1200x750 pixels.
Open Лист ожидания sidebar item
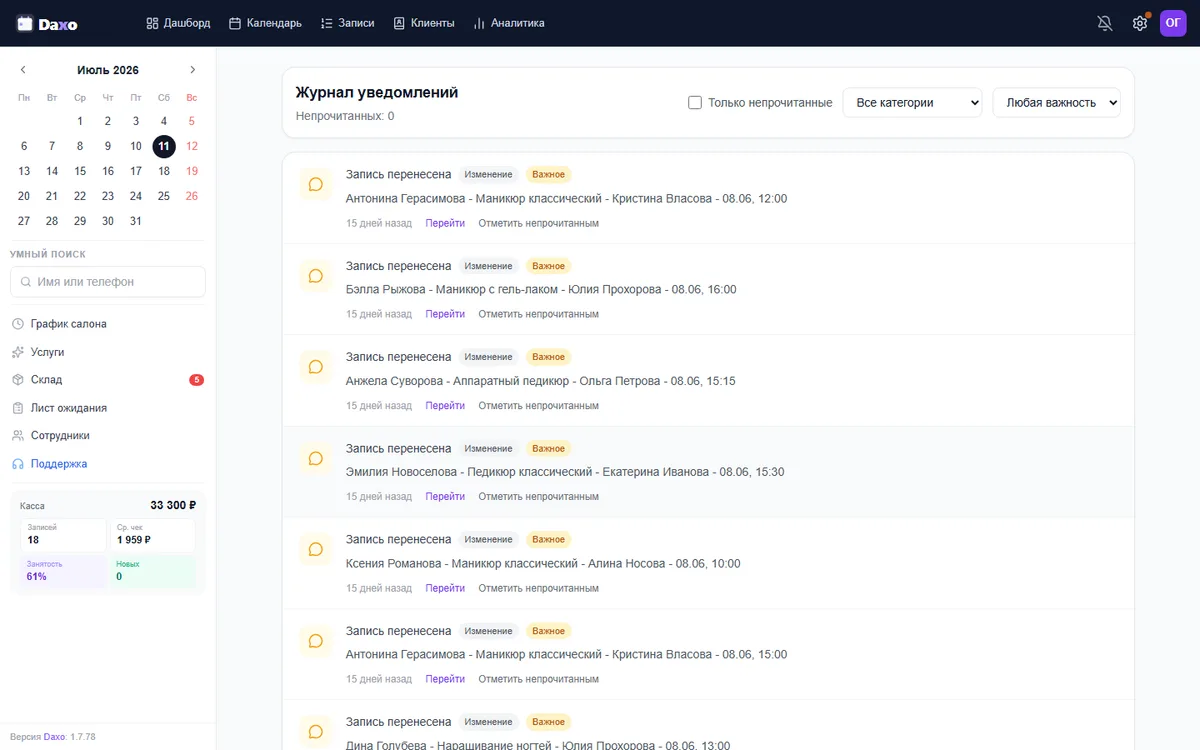pos(108,408)
